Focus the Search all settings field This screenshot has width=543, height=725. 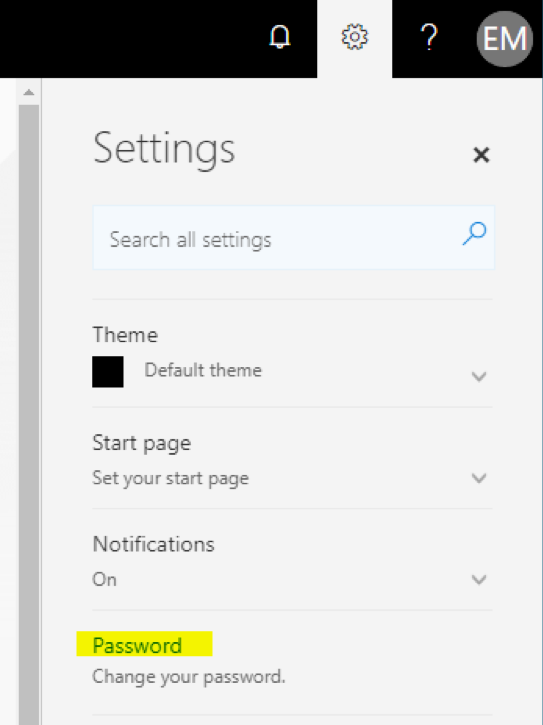[293, 238]
